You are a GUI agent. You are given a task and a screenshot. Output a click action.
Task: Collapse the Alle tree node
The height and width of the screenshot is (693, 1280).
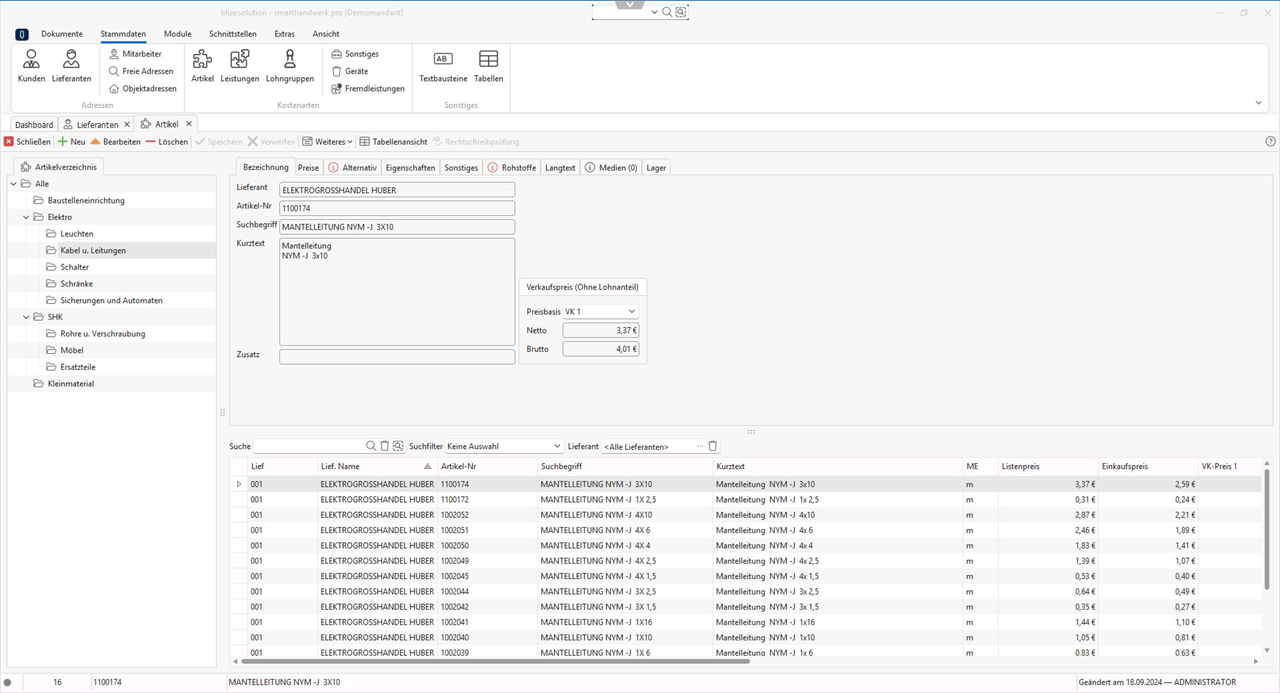tap(14, 184)
